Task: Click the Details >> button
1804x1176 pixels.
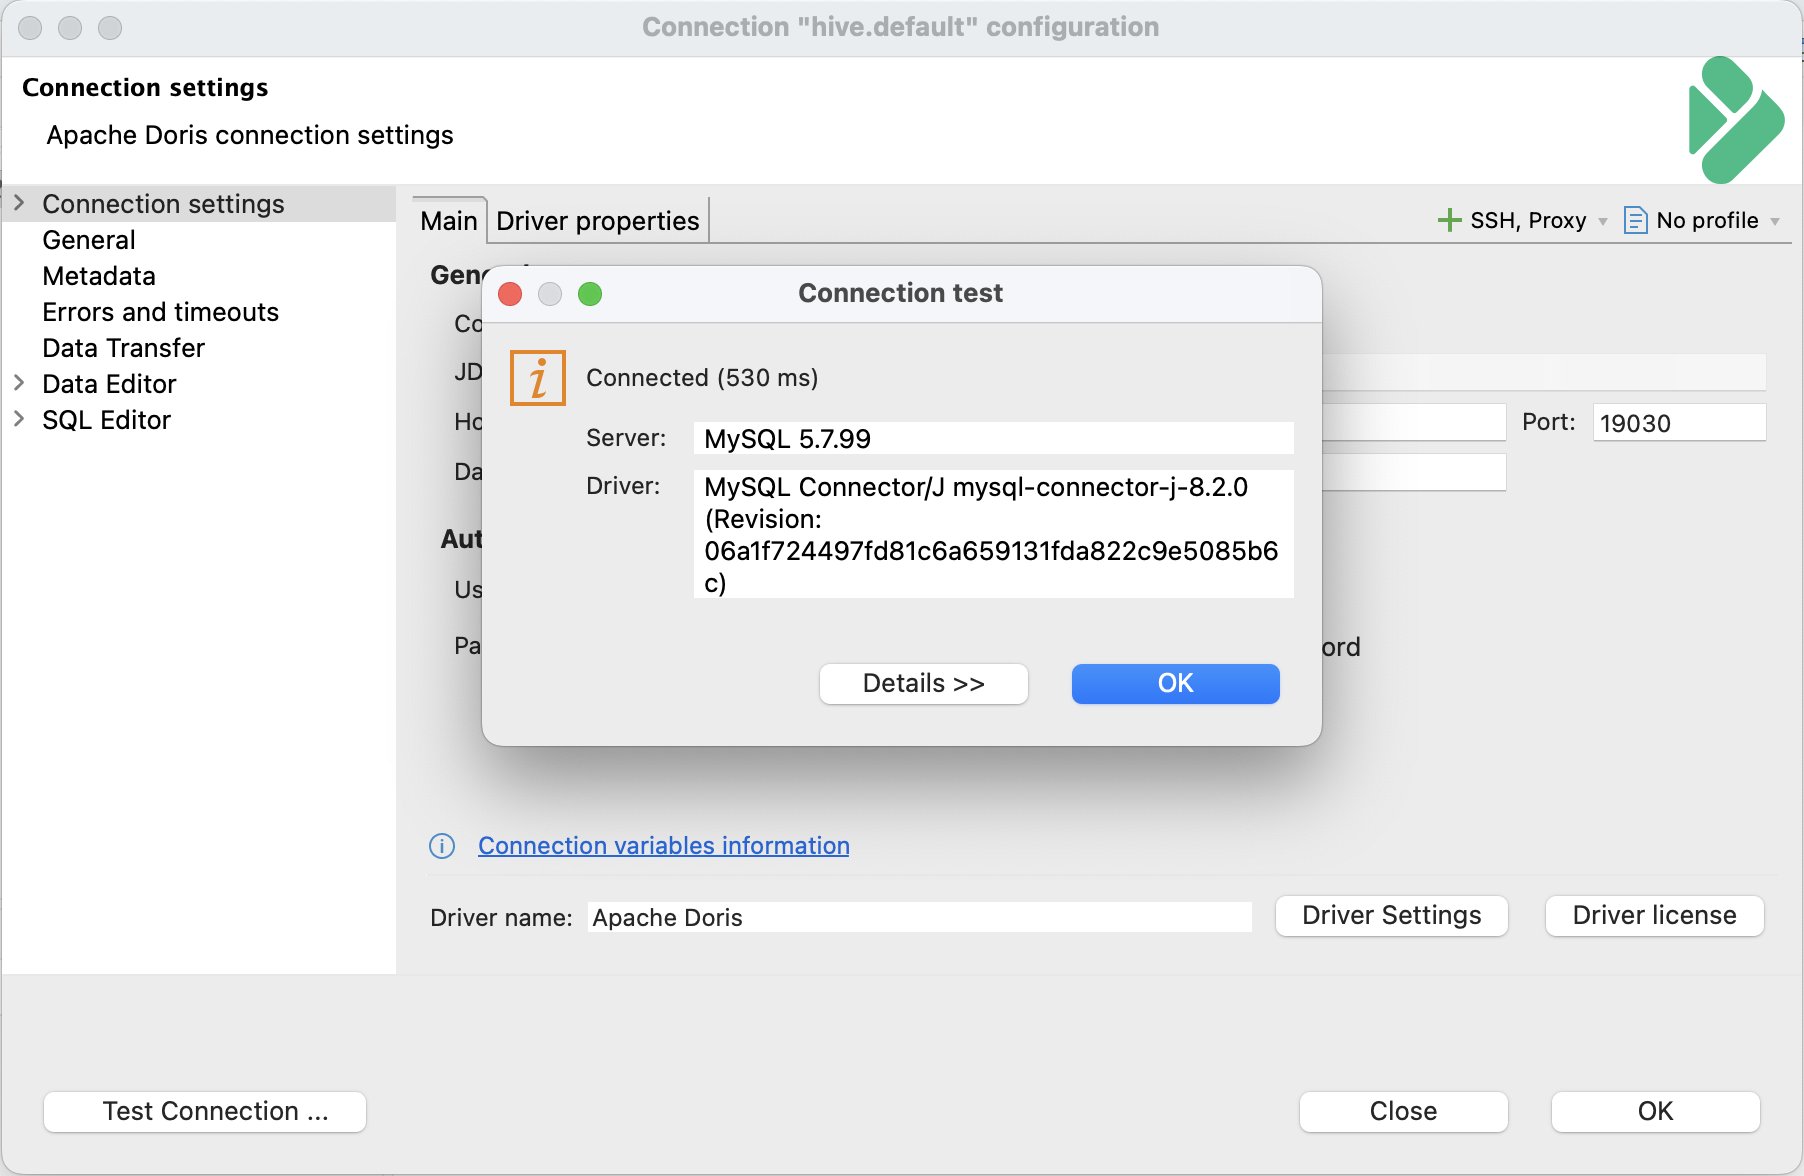Action: [x=924, y=684]
